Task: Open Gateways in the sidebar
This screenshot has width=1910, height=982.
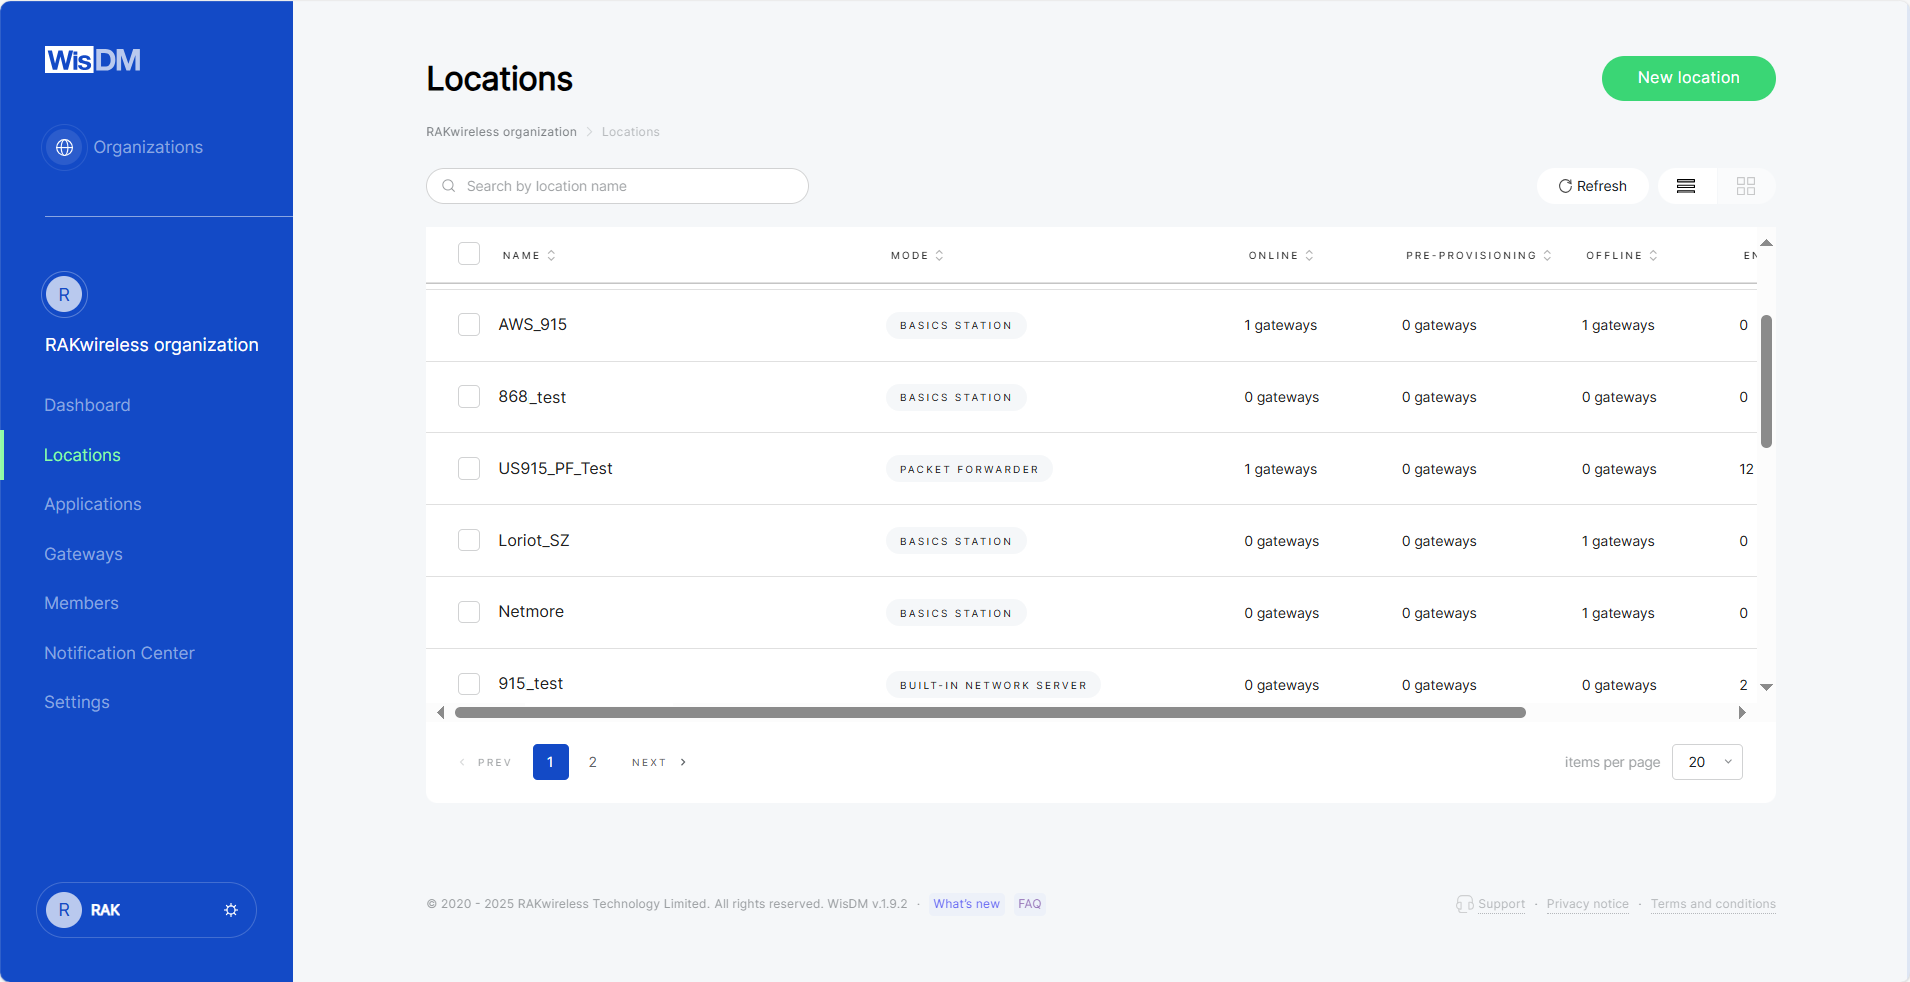Action: (x=83, y=554)
